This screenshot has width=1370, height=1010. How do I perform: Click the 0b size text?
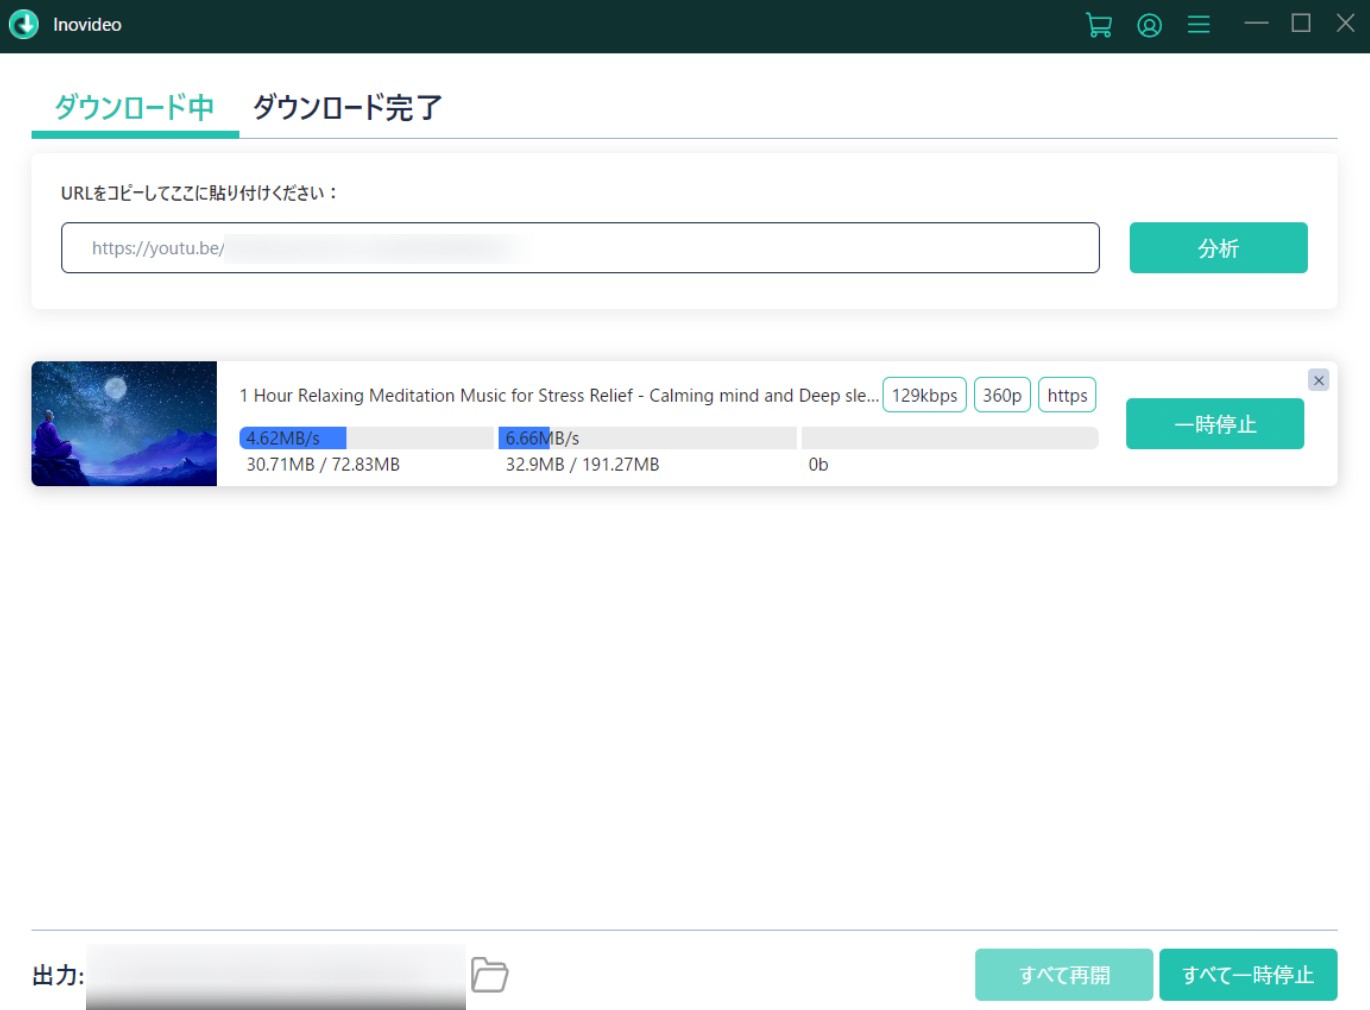818,464
